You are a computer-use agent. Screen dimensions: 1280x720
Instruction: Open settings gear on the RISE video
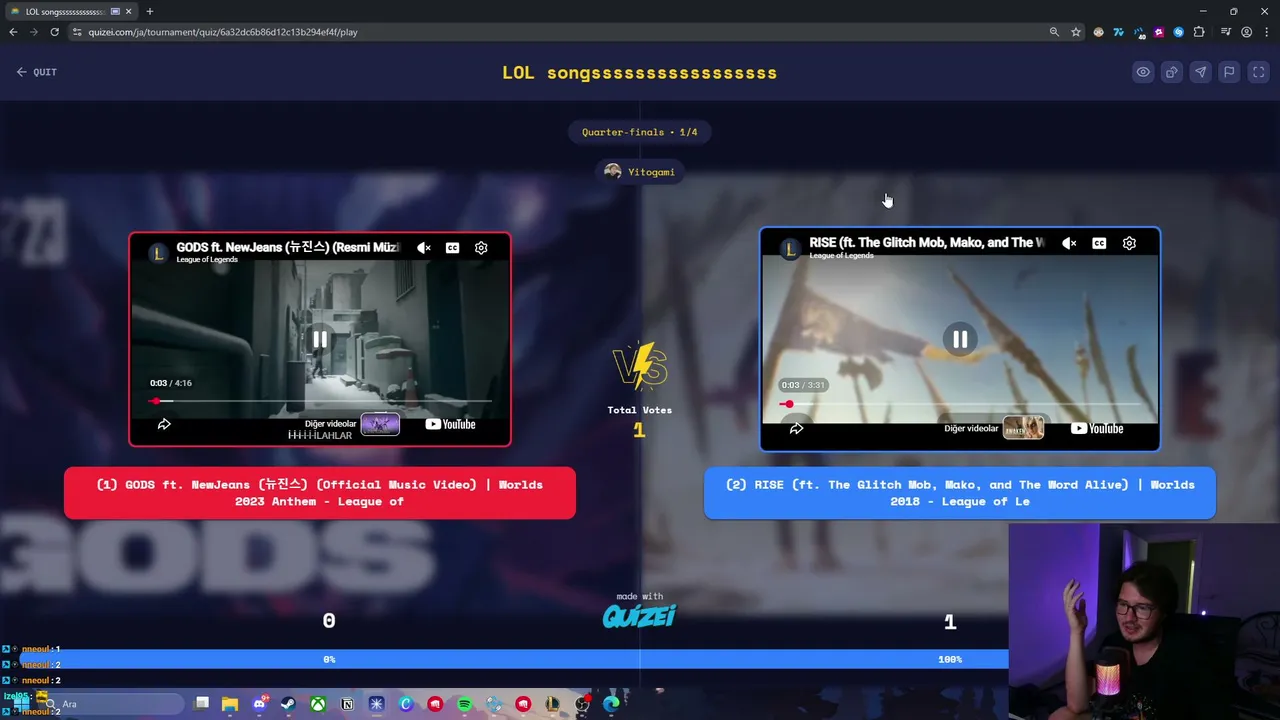tap(1129, 243)
